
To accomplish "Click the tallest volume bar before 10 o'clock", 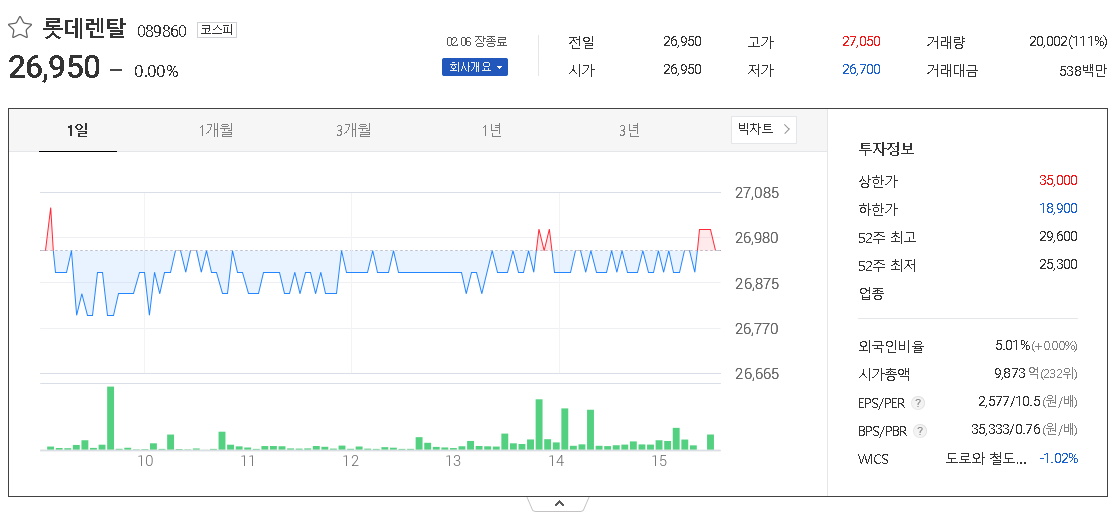I will click(110, 418).
